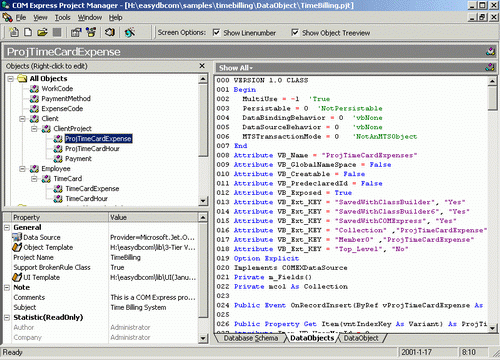Close the Objects panel with X
The width and height of the screenshot is (500, 360).
click(202, 66)
